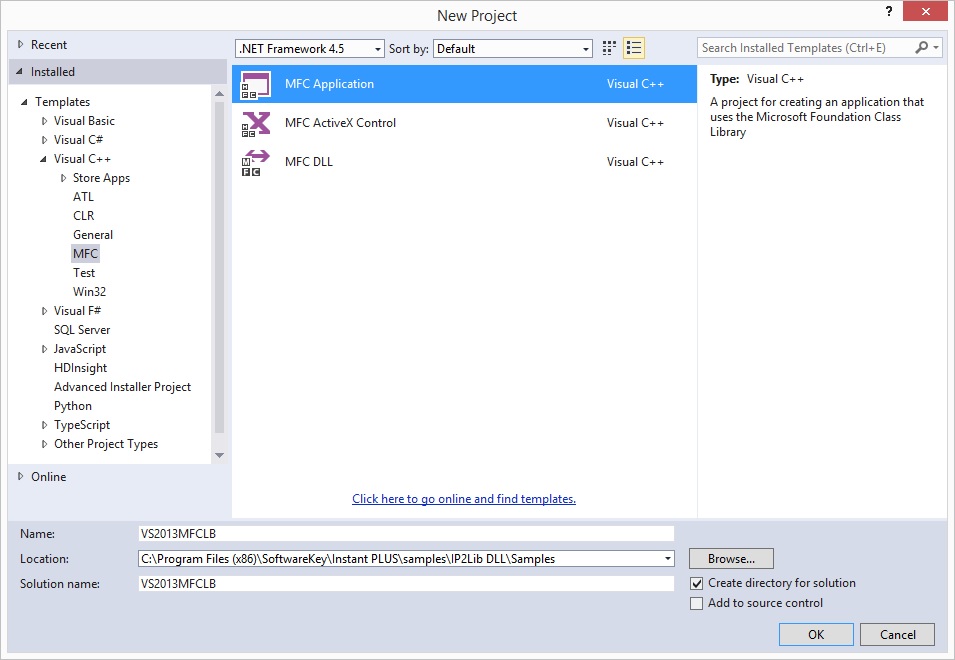Collapse the Templates tree node
This screenshot has width=955, height=660.
point(24,102)
